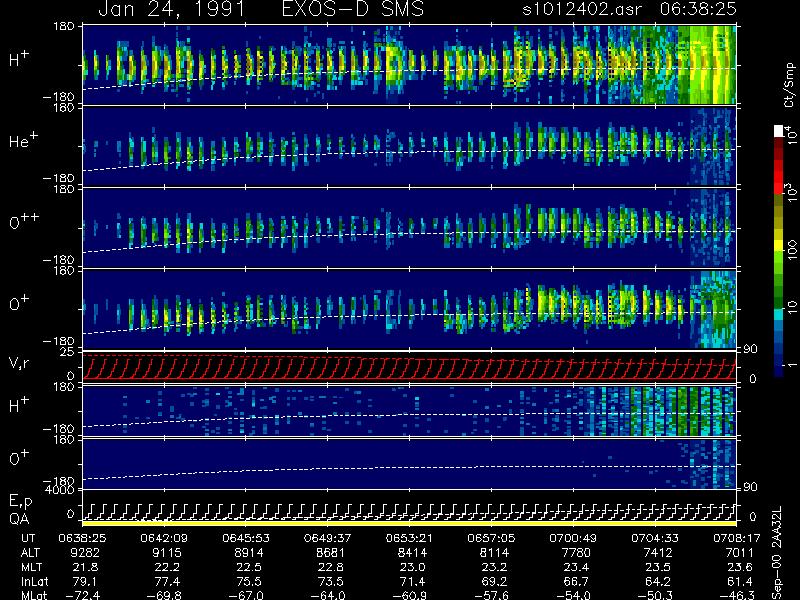Click the '100' color bar tick label
Viewport: 800px width, 600px height.
coord(792,249)
